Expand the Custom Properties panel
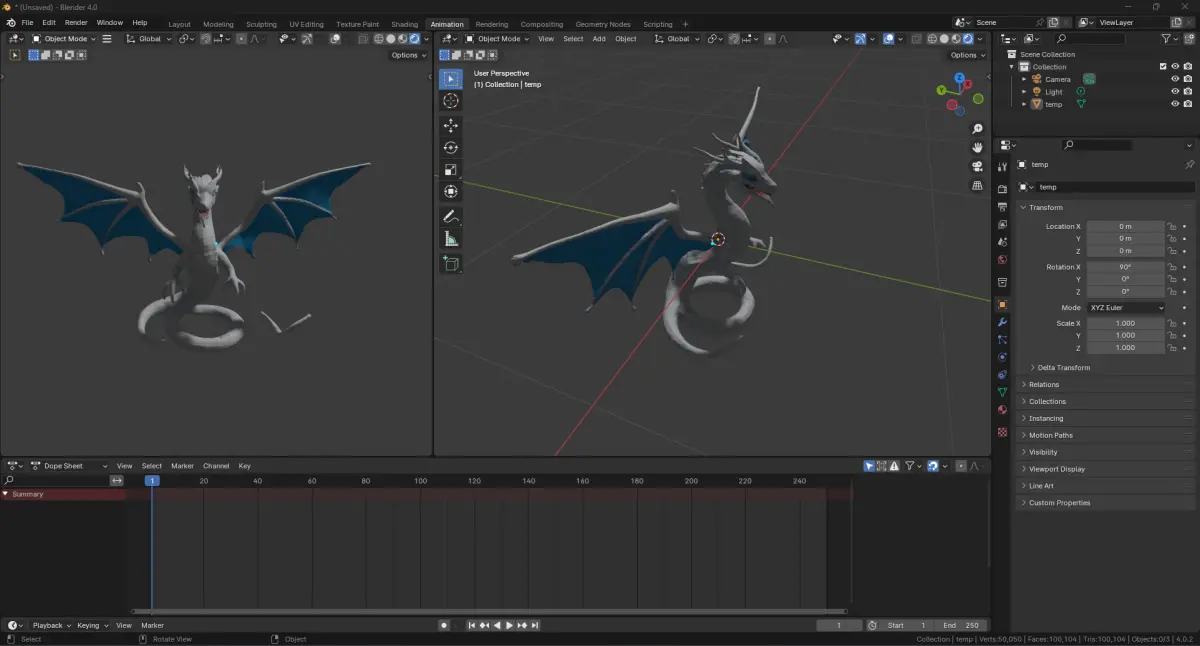This screenshot has height=646, width=1200. click(1106, 503)
